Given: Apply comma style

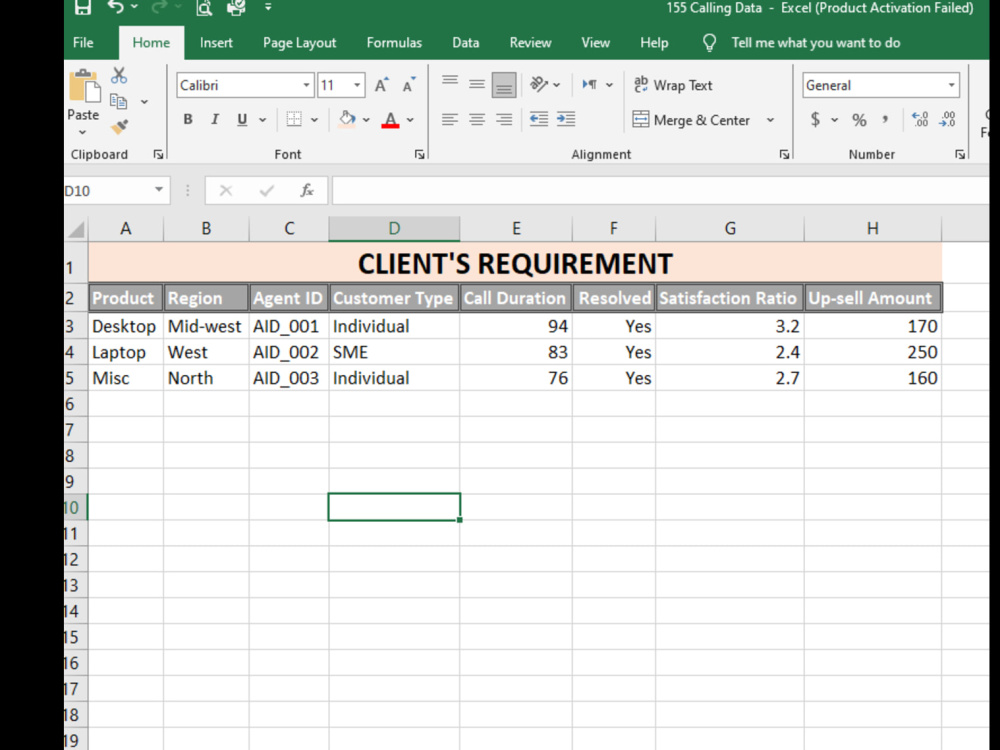Looking at the screenshot, I should pyautogui.click(x=885, y=119).
